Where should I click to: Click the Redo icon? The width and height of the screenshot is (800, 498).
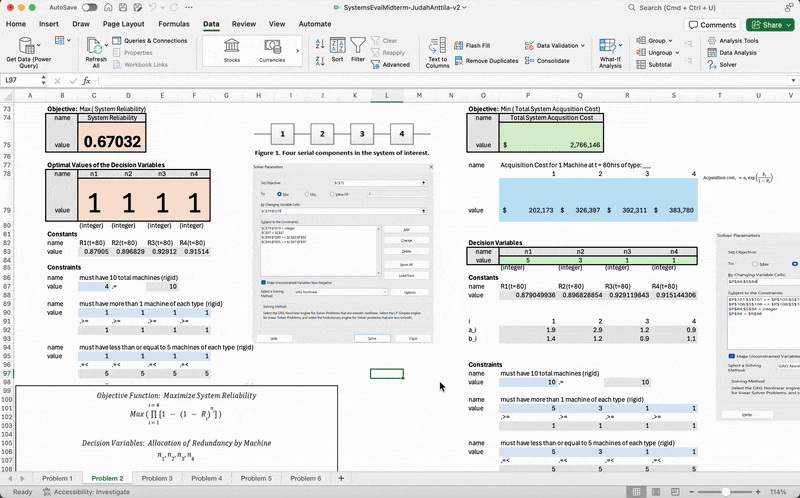[x=174, y=8]
